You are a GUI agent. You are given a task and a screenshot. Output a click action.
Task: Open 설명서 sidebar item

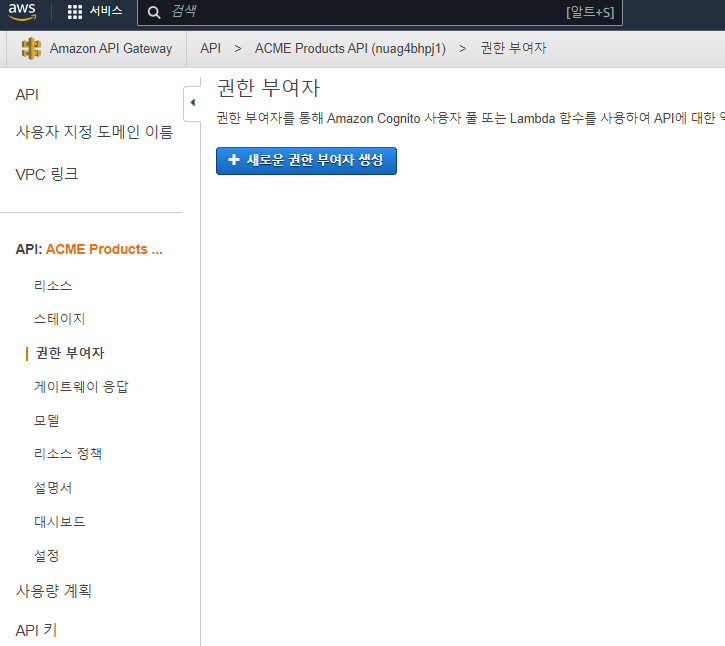[53, 488]
